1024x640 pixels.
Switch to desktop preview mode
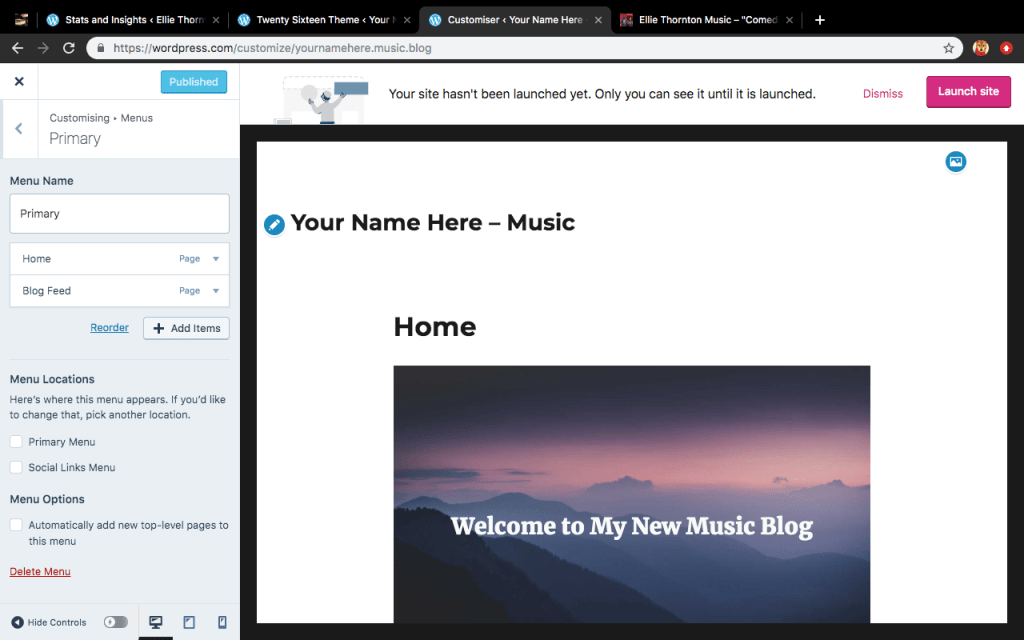pos(156,622)
